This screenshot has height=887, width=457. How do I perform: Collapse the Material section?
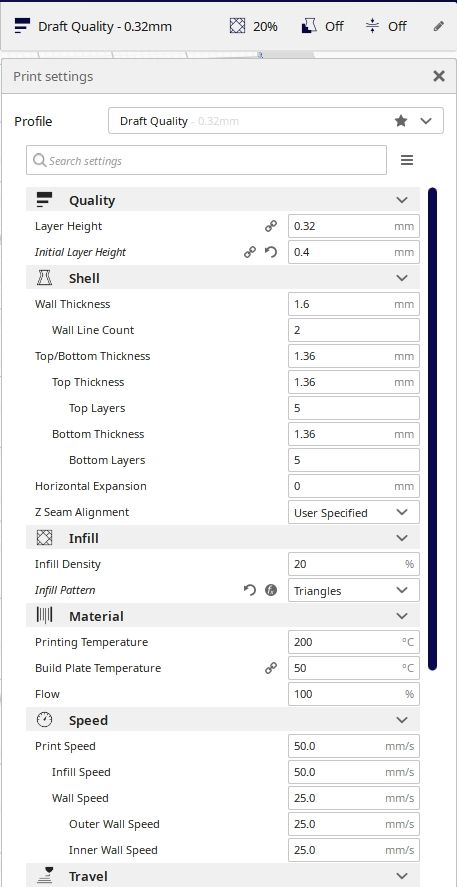(402, 616)
